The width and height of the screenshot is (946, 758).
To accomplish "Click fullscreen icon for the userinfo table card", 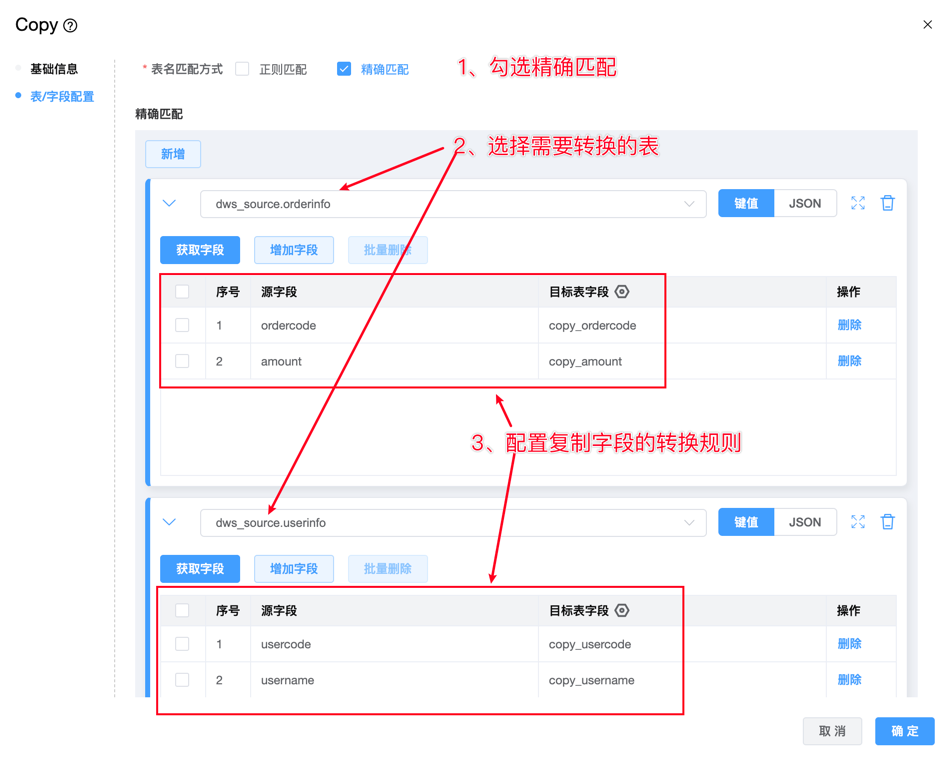I will [858, 522].
